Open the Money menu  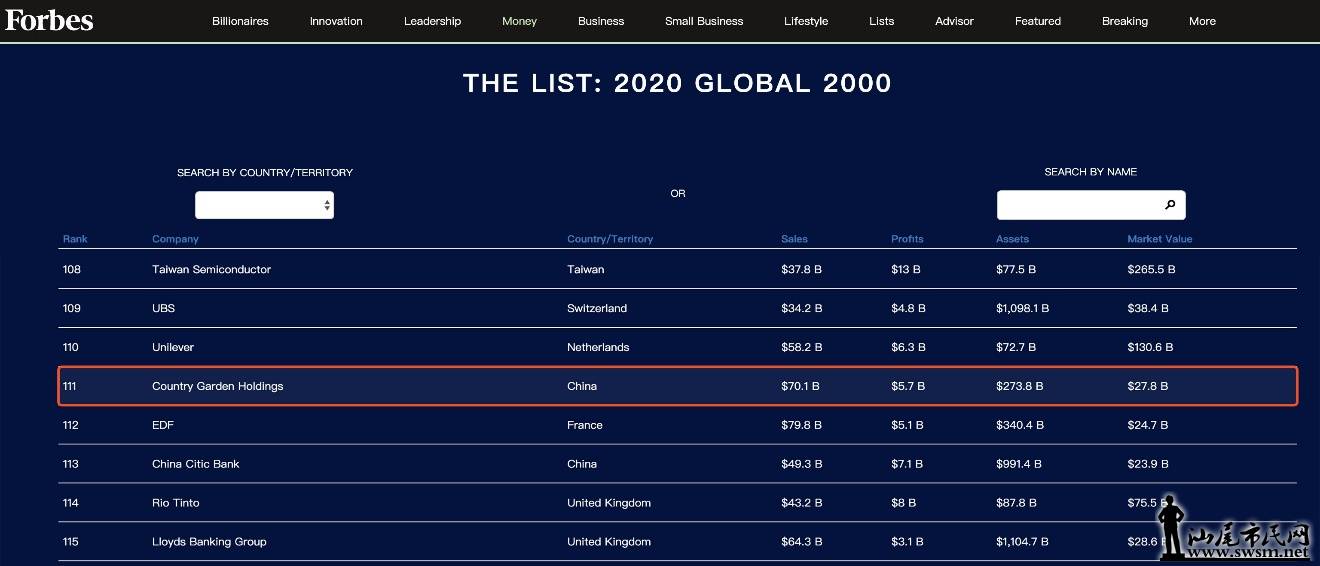[519, 21]
